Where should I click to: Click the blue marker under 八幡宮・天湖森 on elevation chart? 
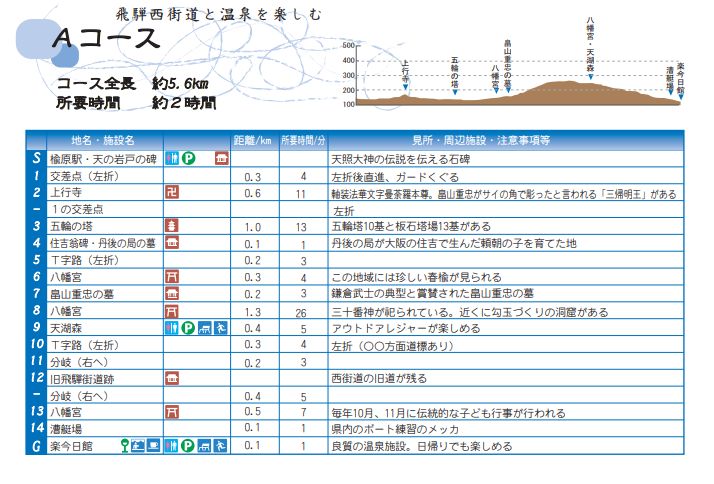click(590, 76)
